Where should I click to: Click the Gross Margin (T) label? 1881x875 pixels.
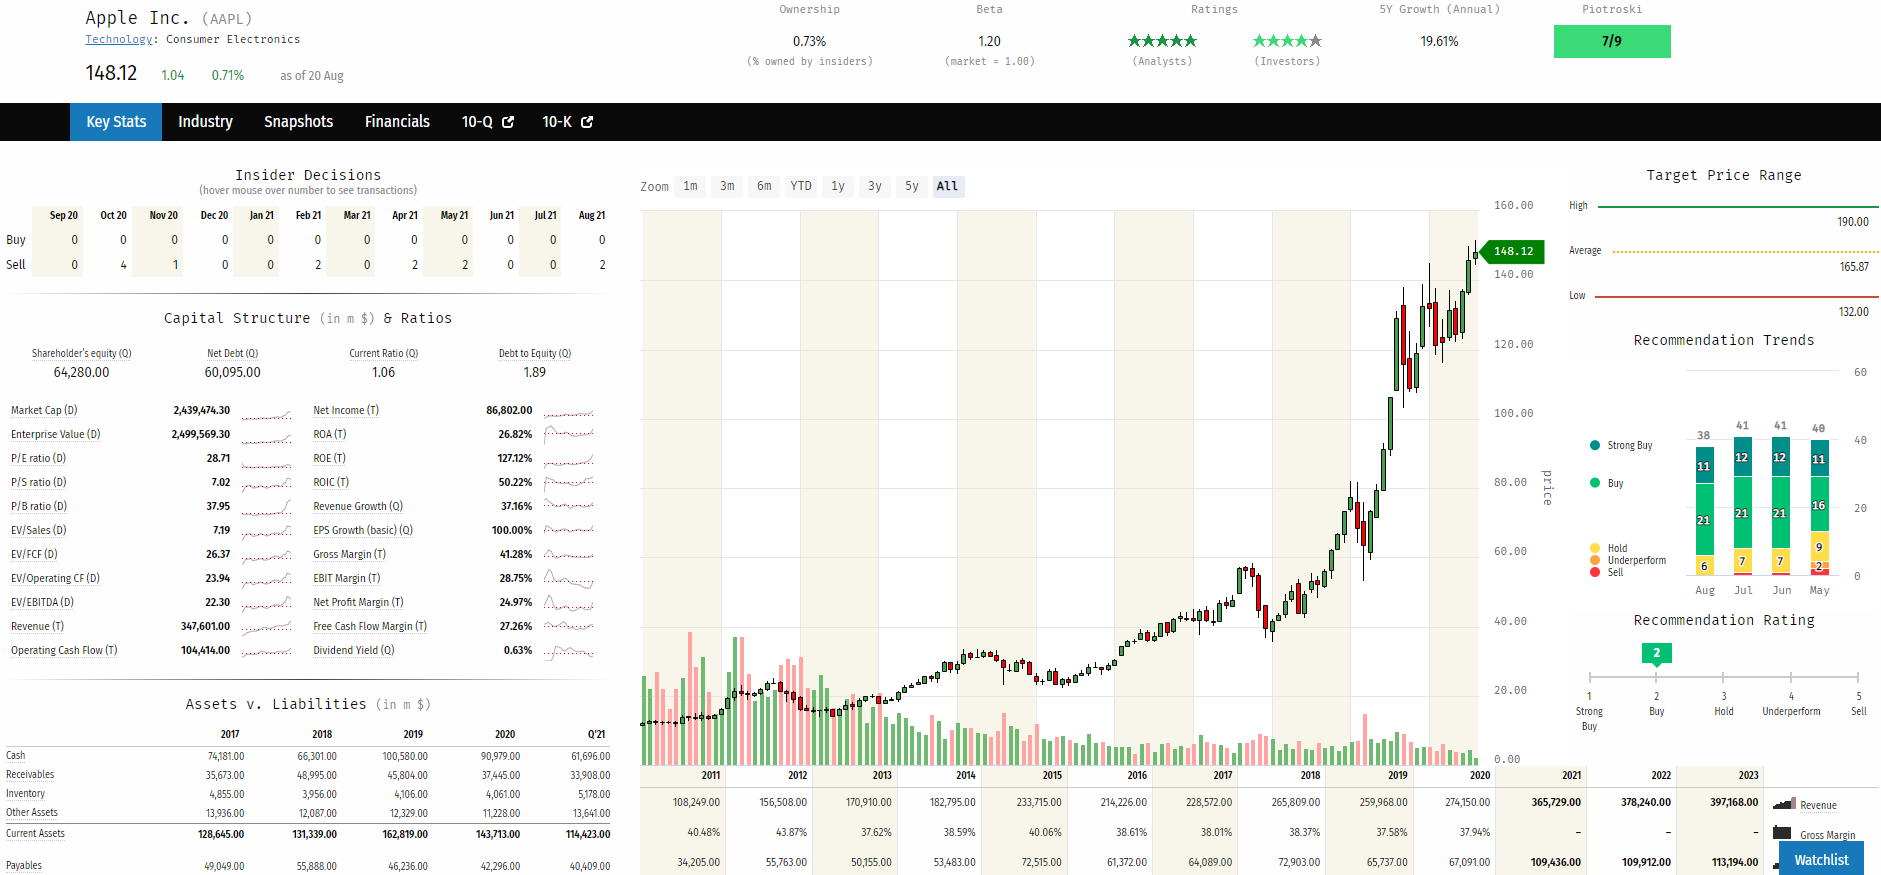point(349,555)
